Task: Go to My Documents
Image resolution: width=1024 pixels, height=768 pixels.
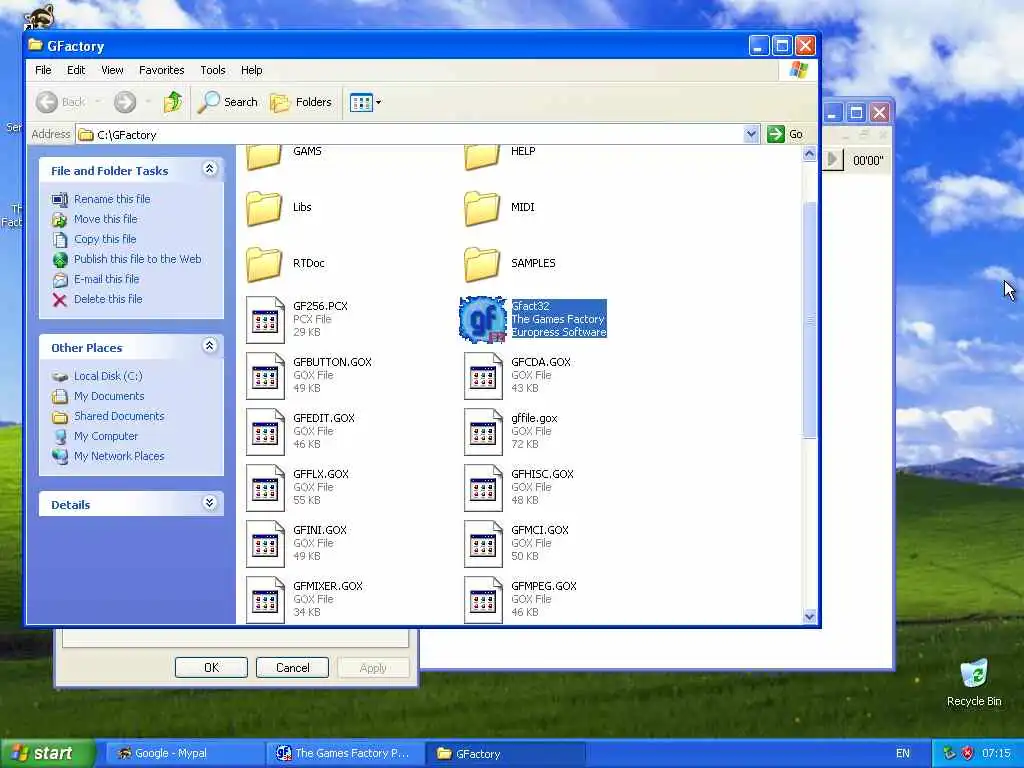Action: (x=109, y=396)
